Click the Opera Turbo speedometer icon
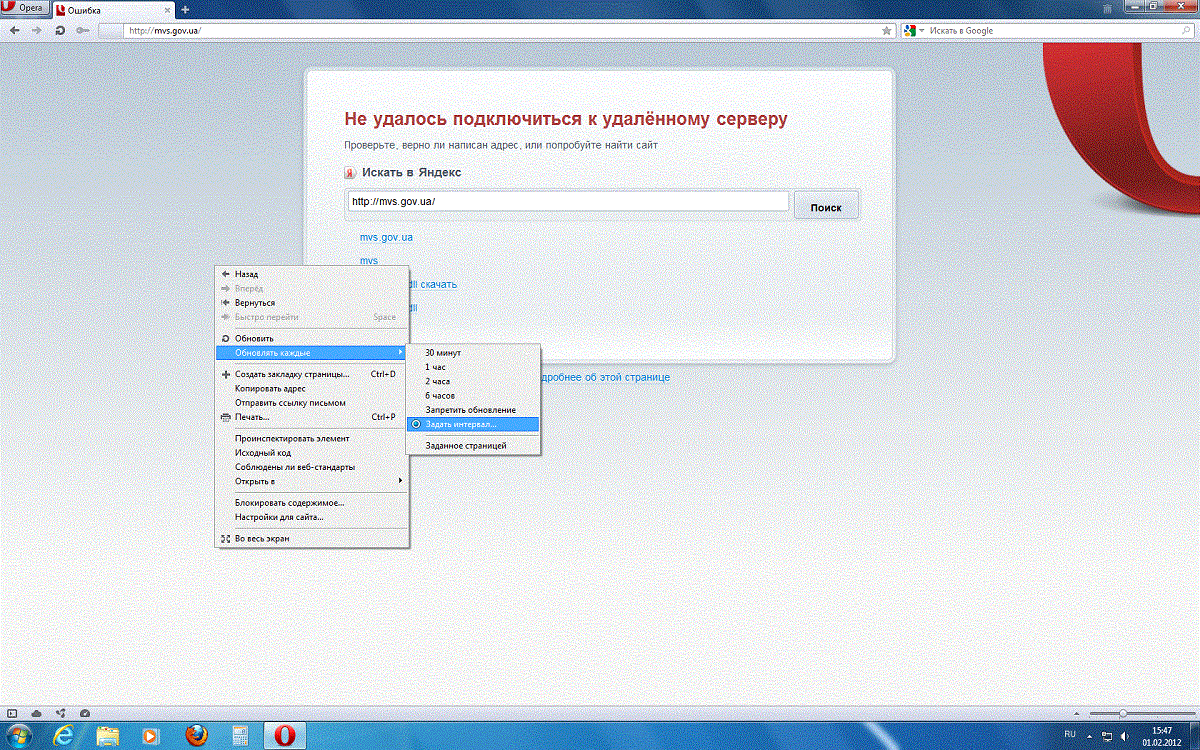The width and height of the screenshot is (1200, 750). click(85, 713)
